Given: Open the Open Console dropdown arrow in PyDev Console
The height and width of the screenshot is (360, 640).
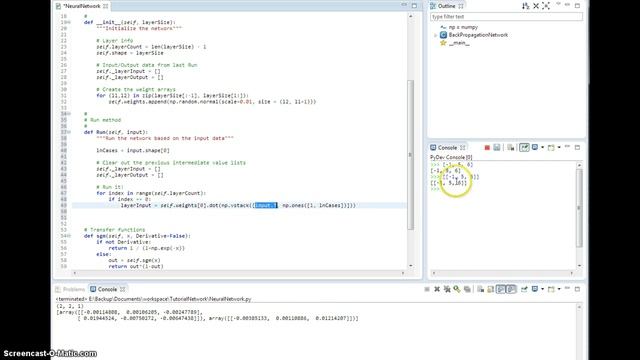Looking at the screenshot, I should pos(559,147).
